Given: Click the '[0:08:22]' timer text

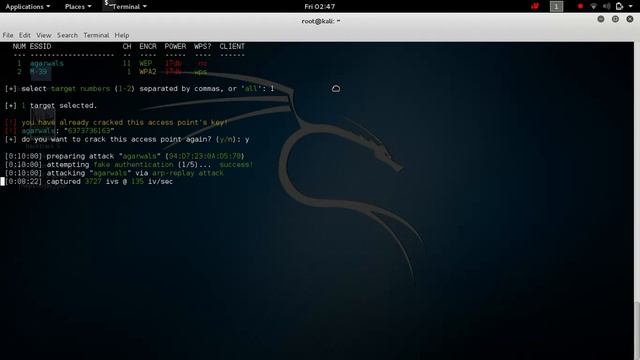Looking at the screenshot, I should coord(23,182).
